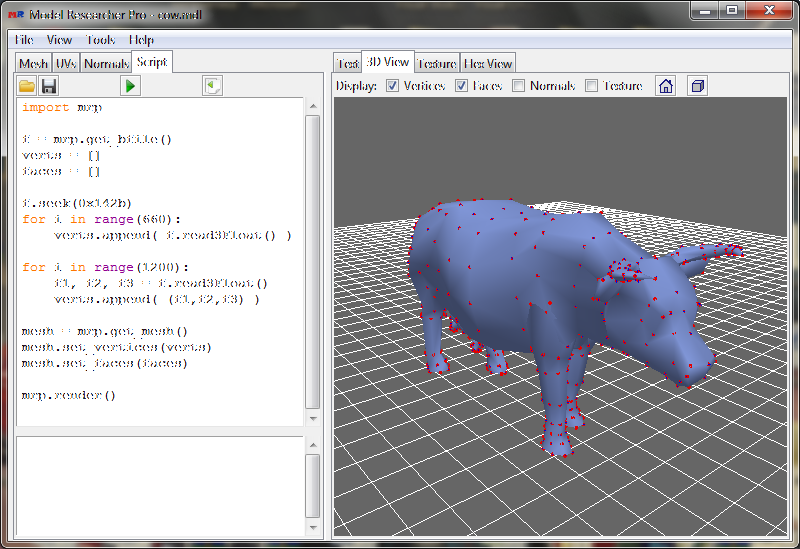Click the greyed-out icon right of Run

[212, 86]
